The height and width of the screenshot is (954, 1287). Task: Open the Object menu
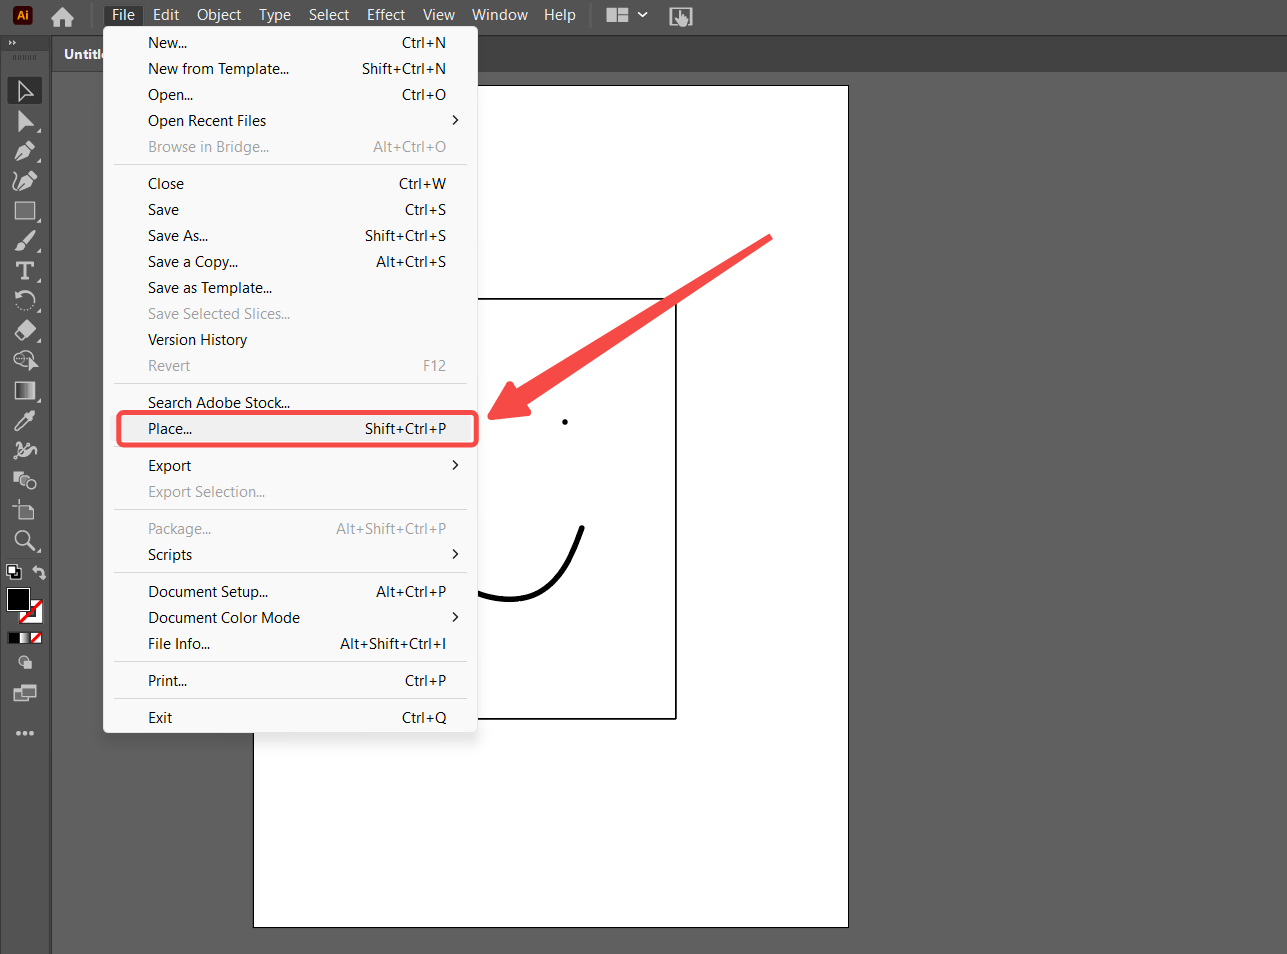pyautogui.click(x=219, y=15)
